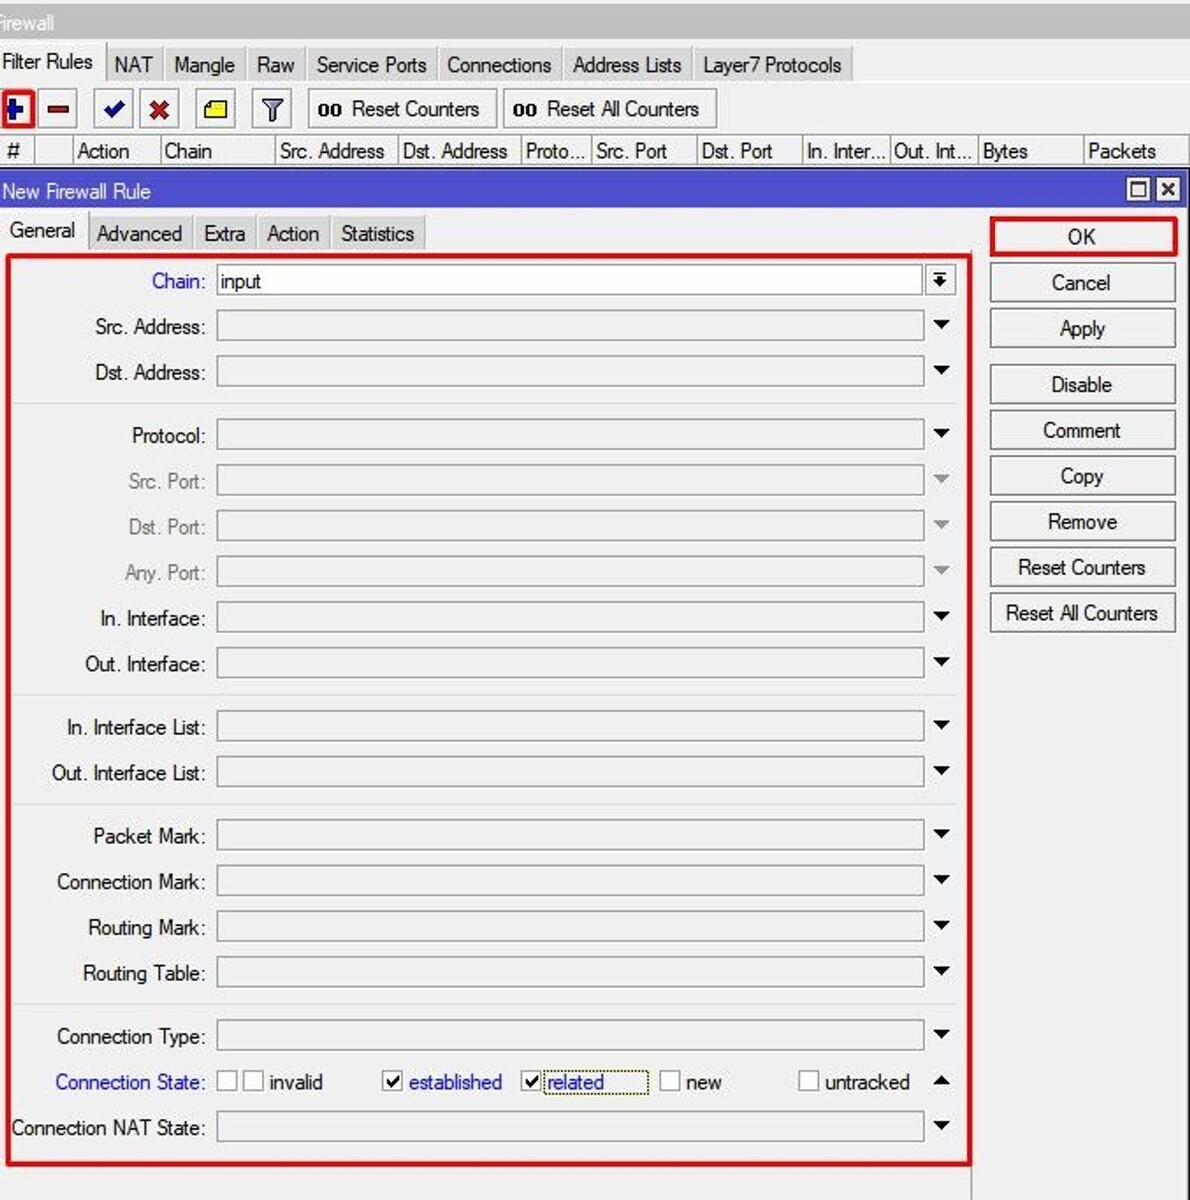
Task: Click the yellow comment note icon
Action: click(x=216, y=109)
